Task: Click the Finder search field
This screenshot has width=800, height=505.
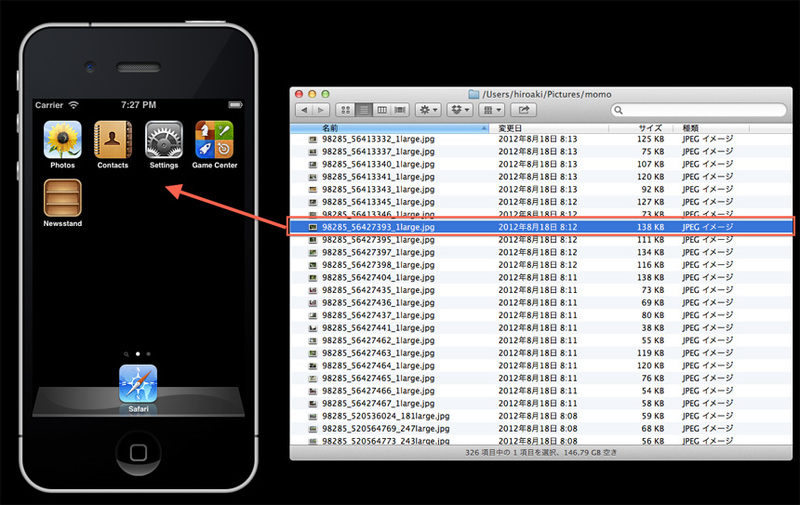Action: (698, 110)
